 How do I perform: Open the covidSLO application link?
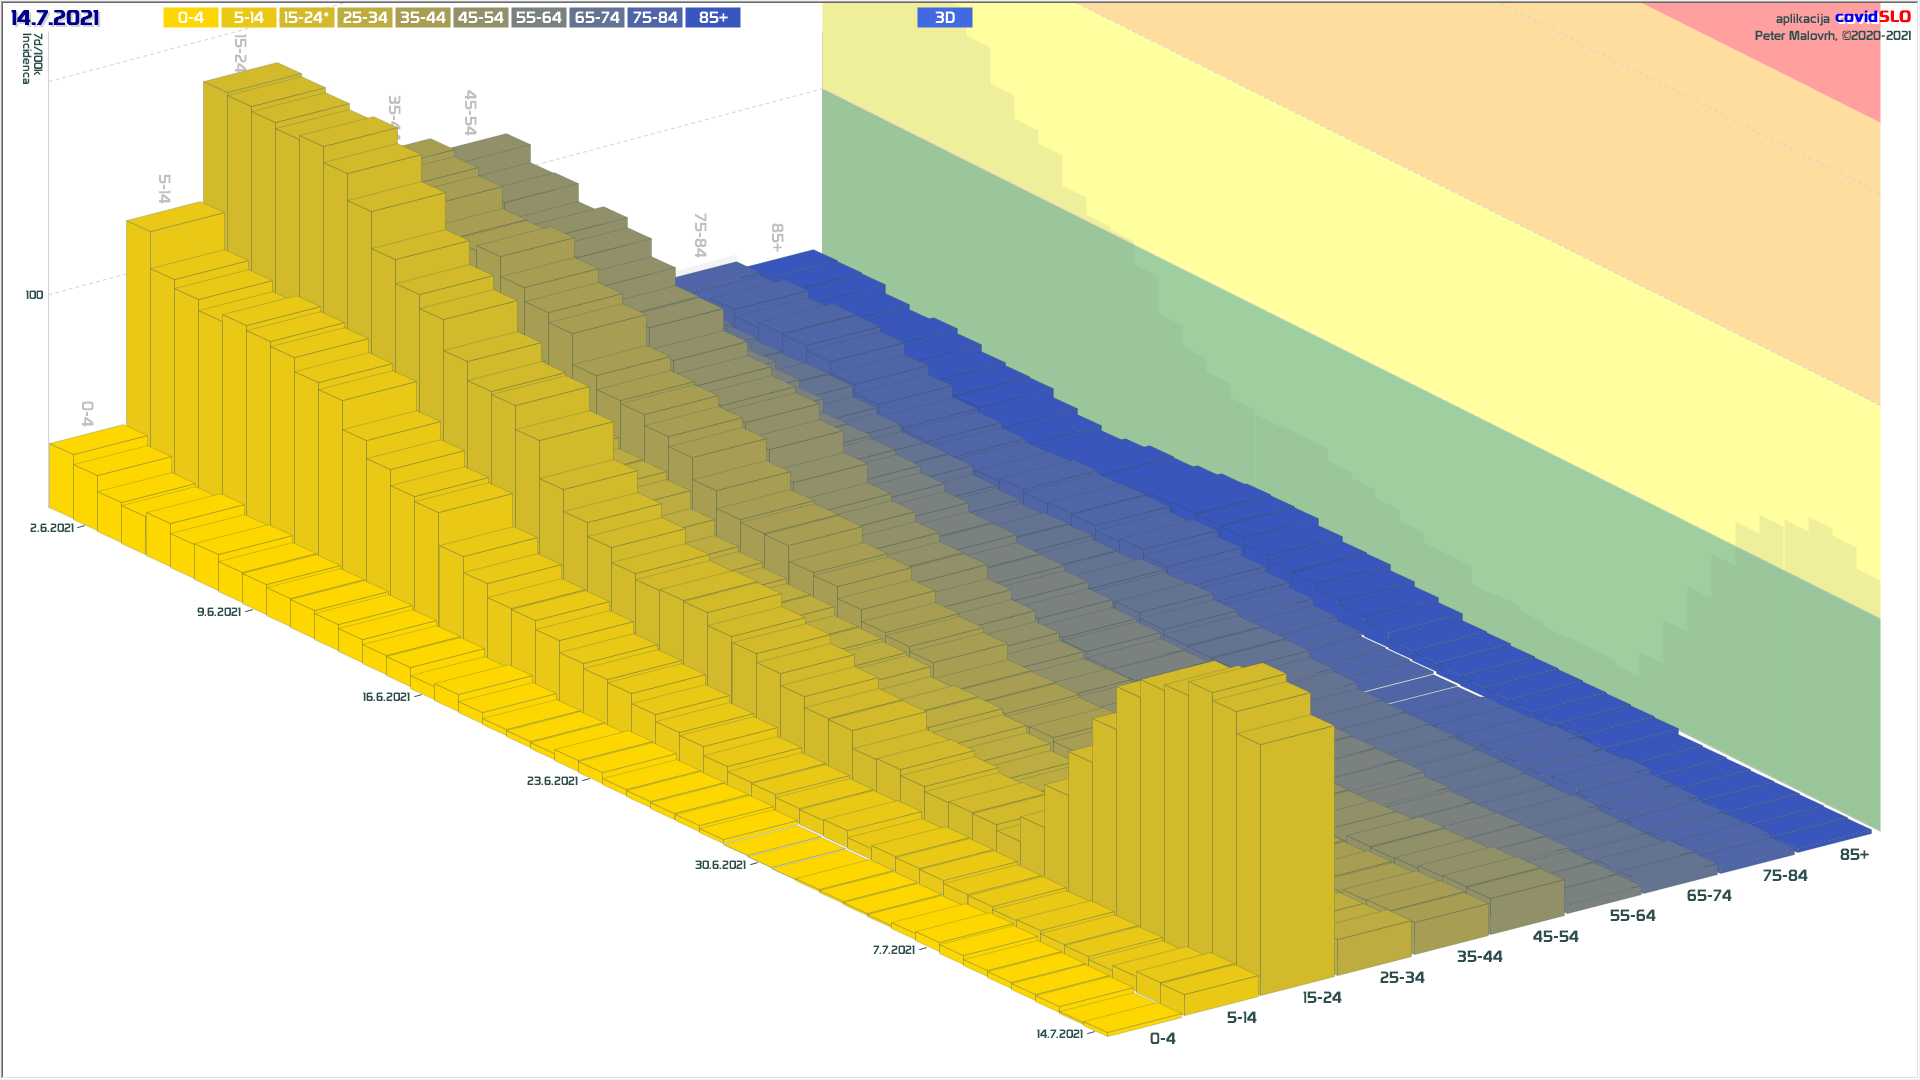[x=1871, y=17]
